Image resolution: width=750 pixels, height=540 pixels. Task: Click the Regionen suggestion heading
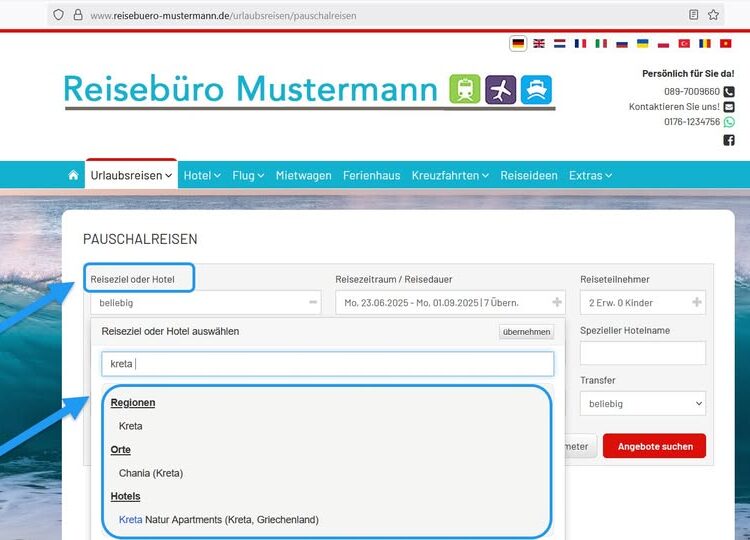coord(132,403)
